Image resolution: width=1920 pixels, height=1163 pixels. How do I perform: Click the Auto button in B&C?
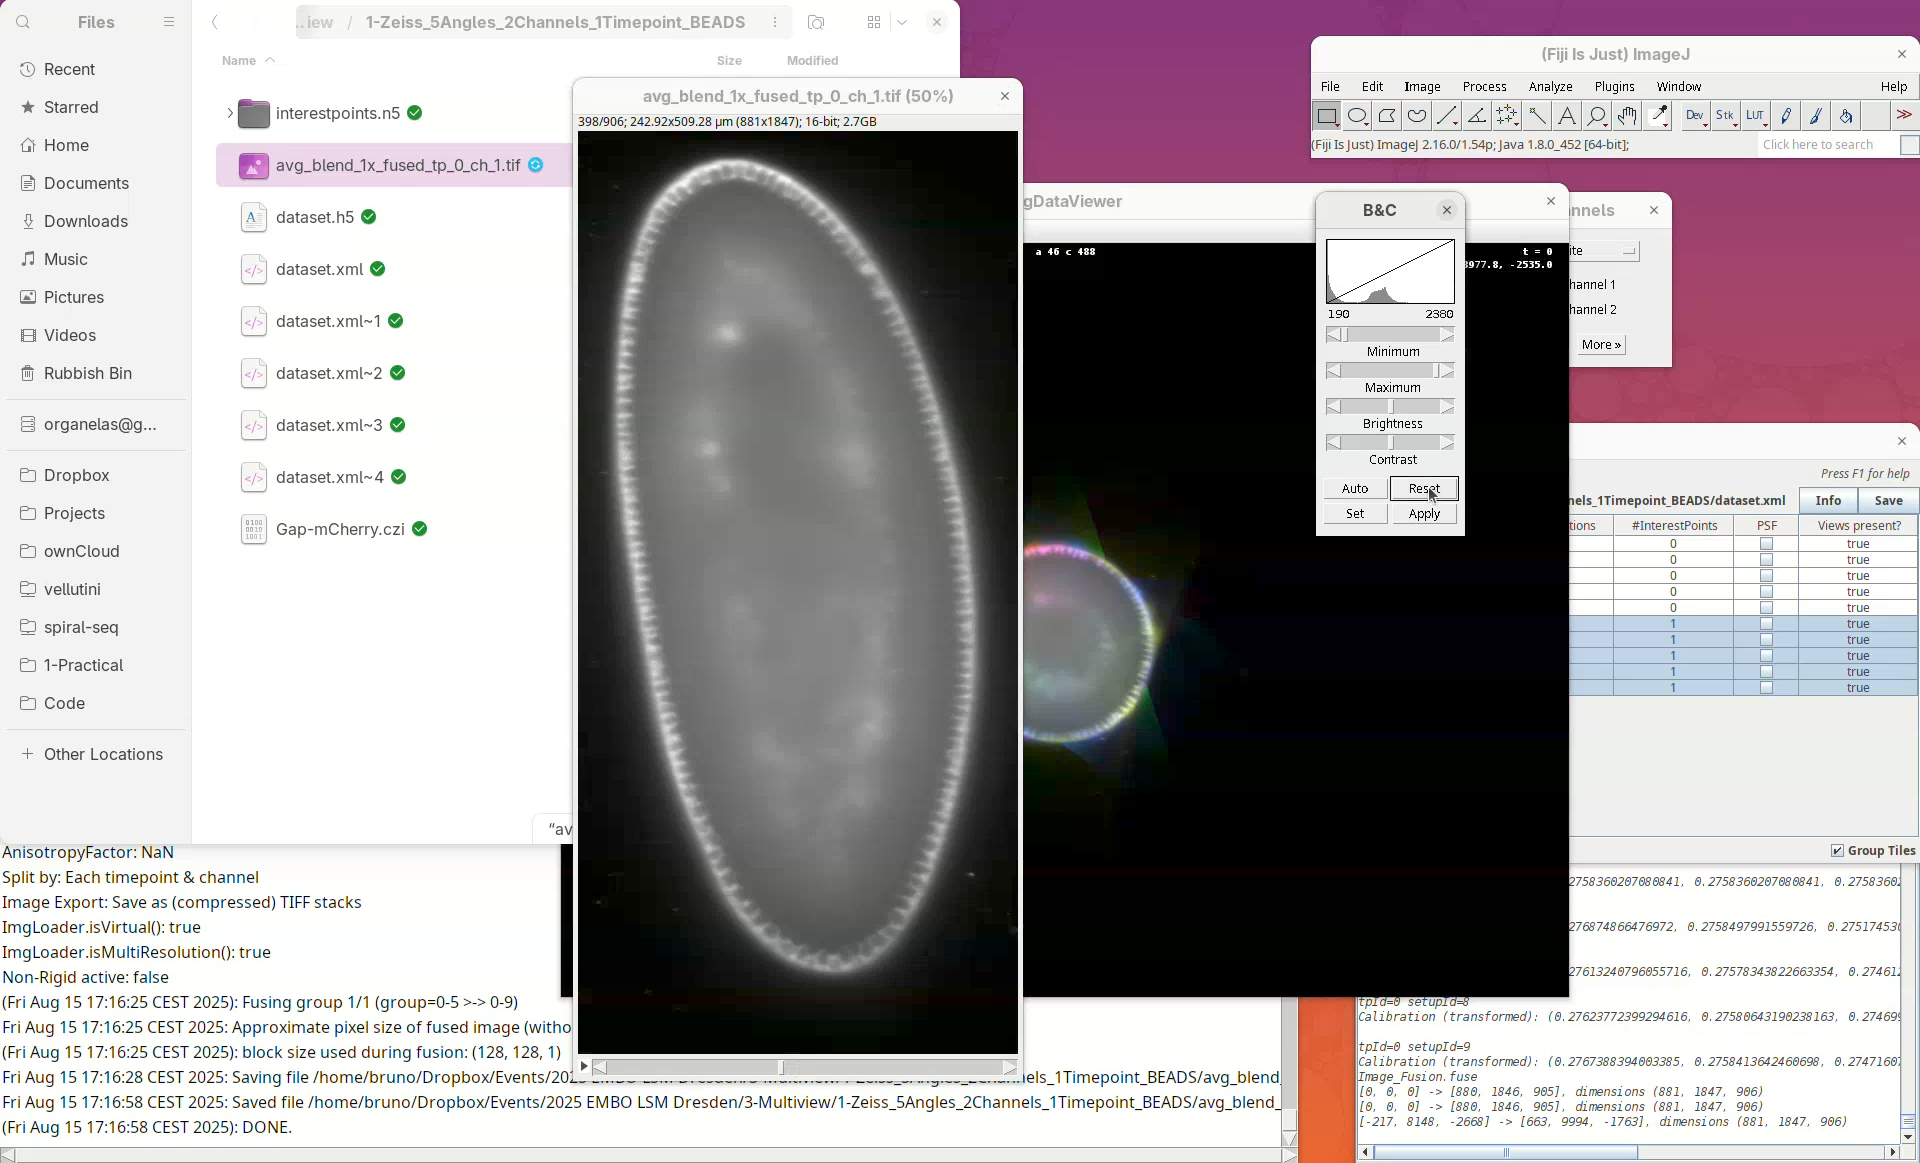click(1354, 488)
